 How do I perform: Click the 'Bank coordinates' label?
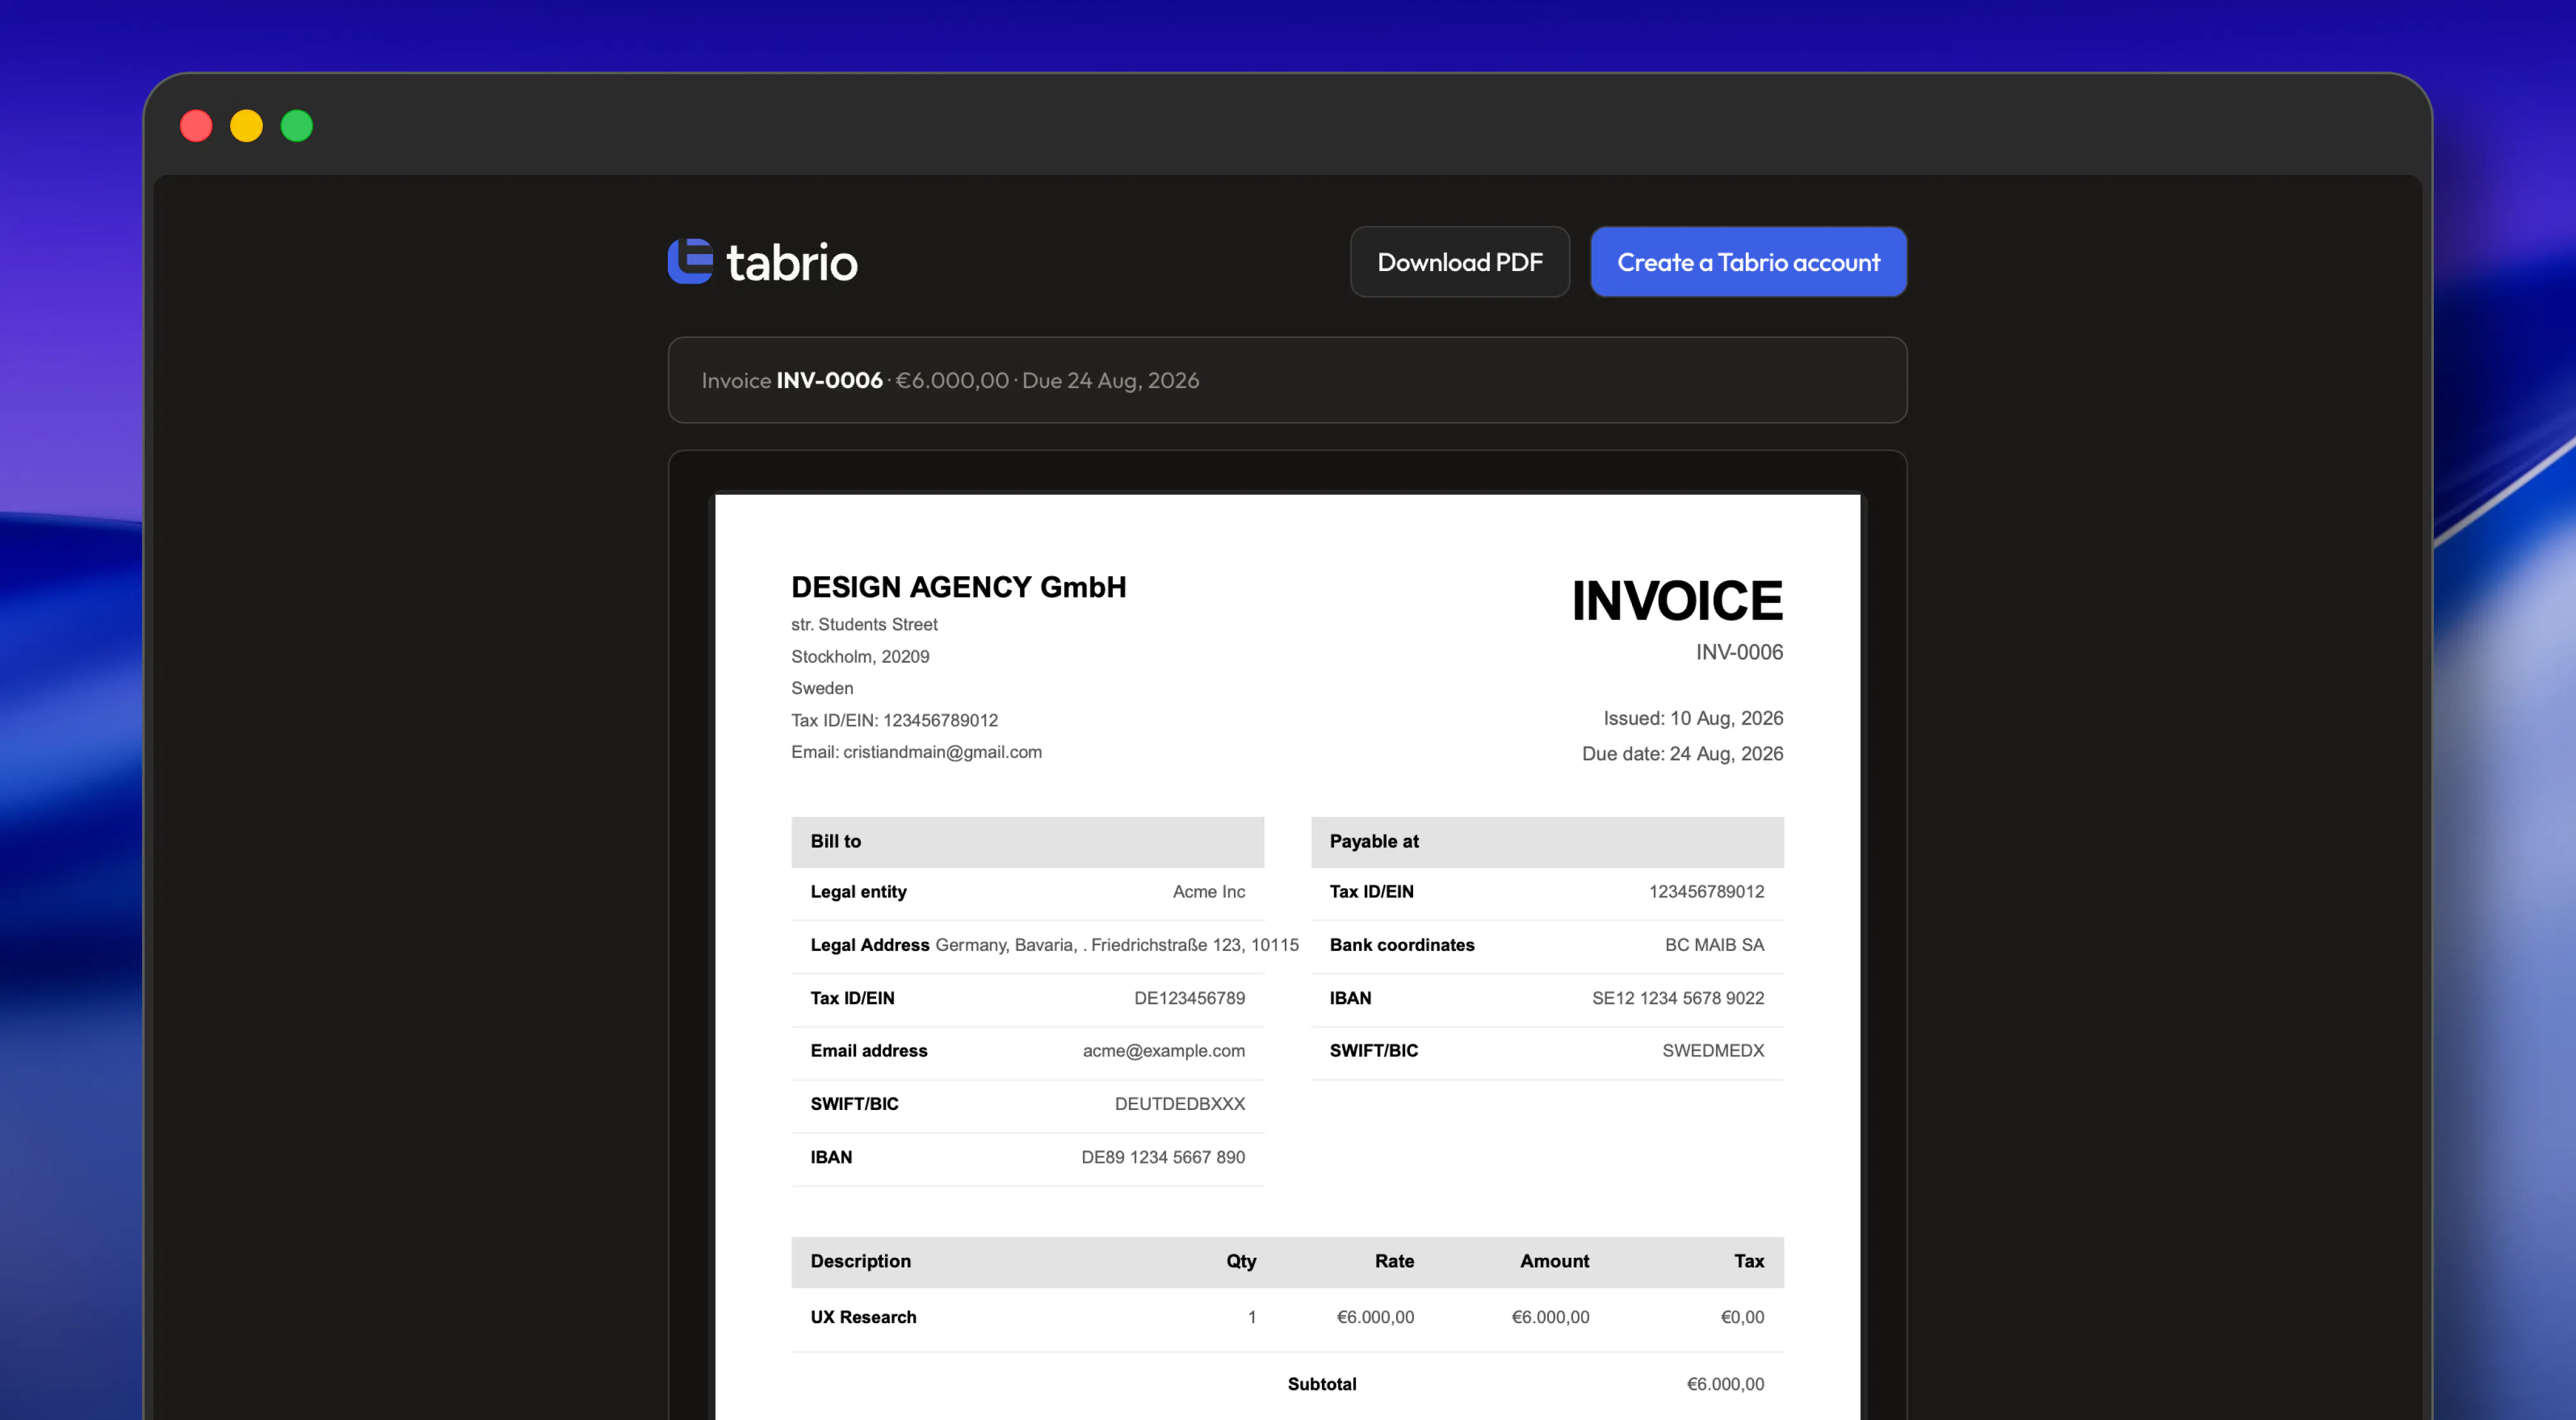coord(1401,945)
